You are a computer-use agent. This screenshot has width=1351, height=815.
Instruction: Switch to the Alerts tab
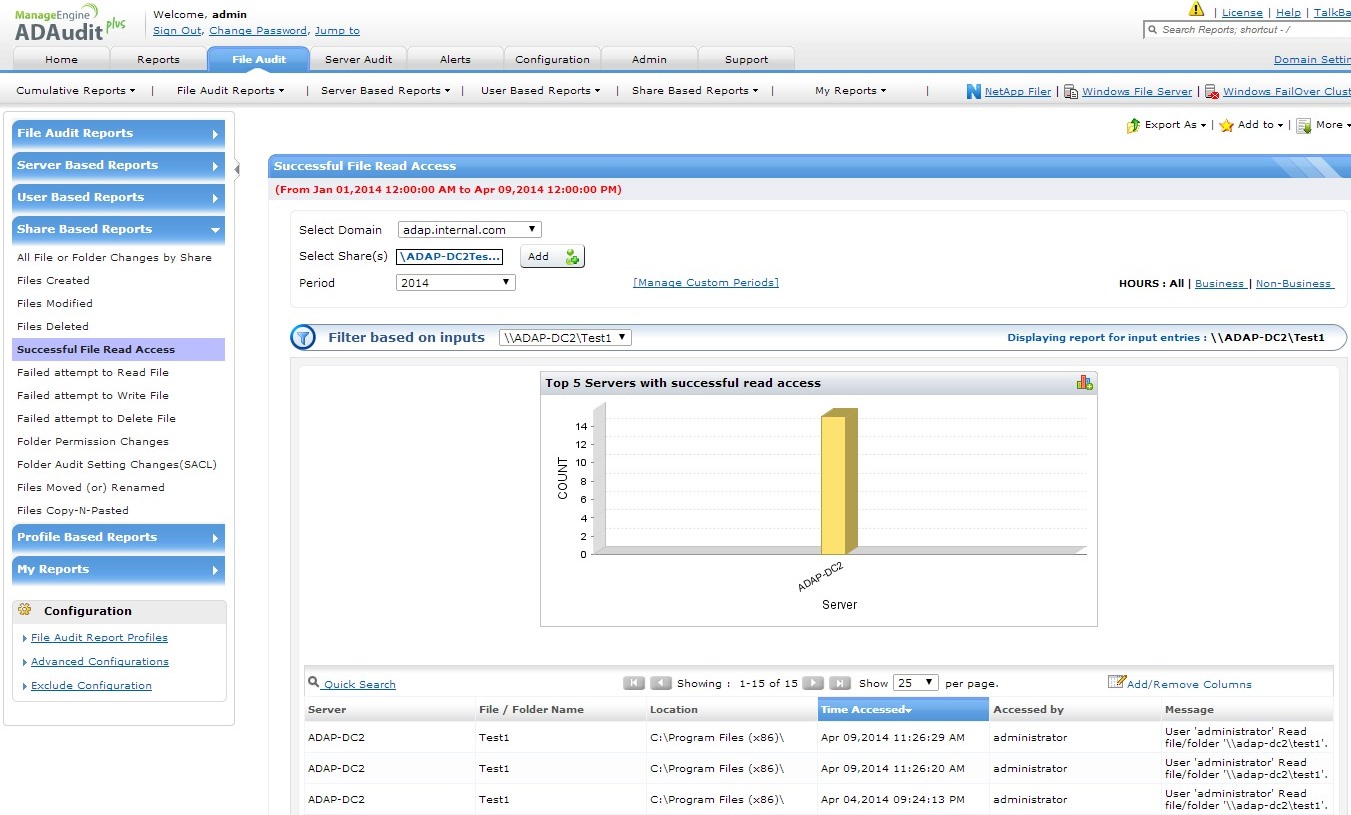click(455, 60)
